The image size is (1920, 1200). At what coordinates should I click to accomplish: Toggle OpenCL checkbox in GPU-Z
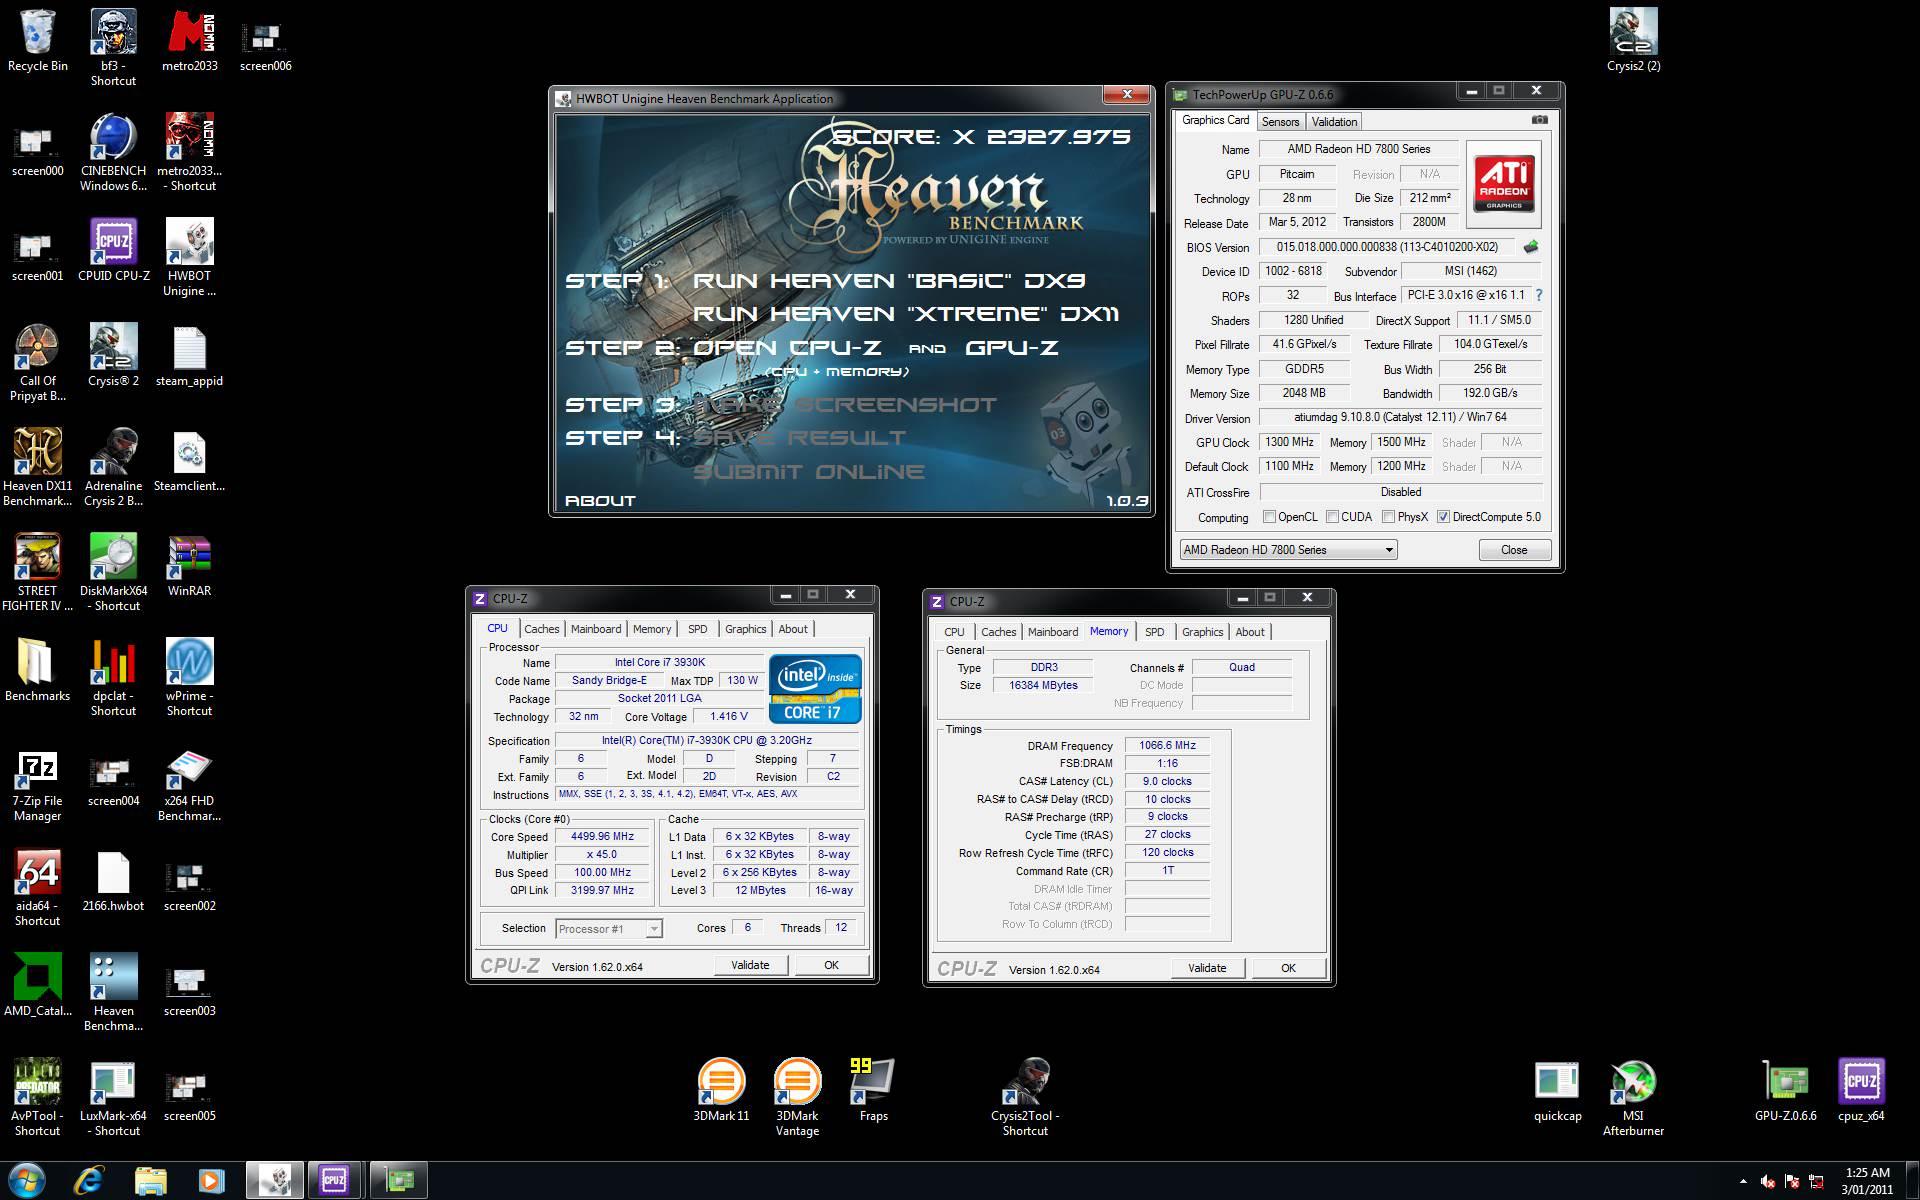pyautogui.click(x=1269, y=517)
